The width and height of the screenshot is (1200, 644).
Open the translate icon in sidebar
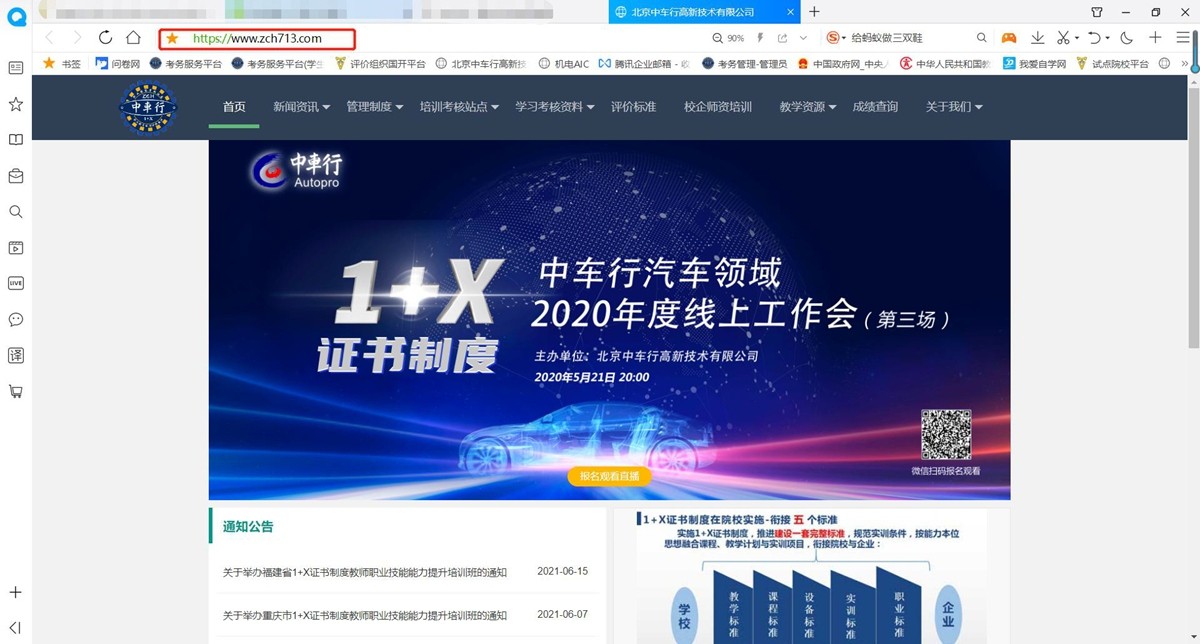(x=16, y=355)
